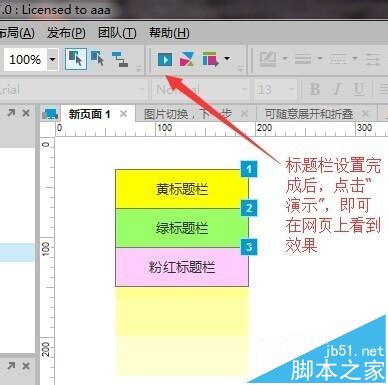Open the 帮助(H) menu

click(x=169, y=33)
